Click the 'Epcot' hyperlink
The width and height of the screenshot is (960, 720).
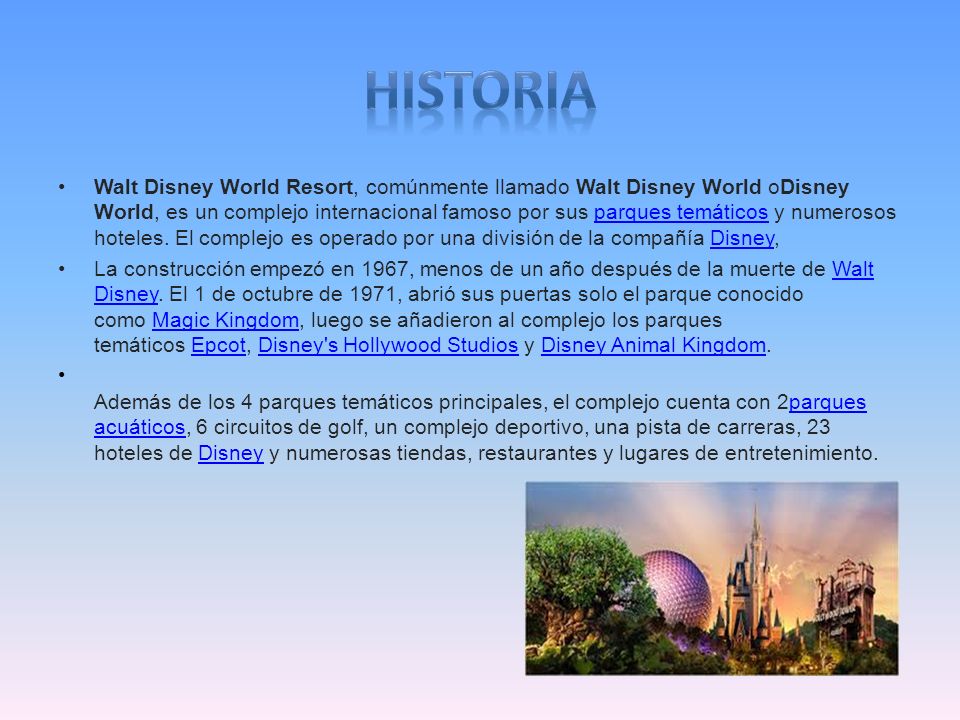coord(218,345)
